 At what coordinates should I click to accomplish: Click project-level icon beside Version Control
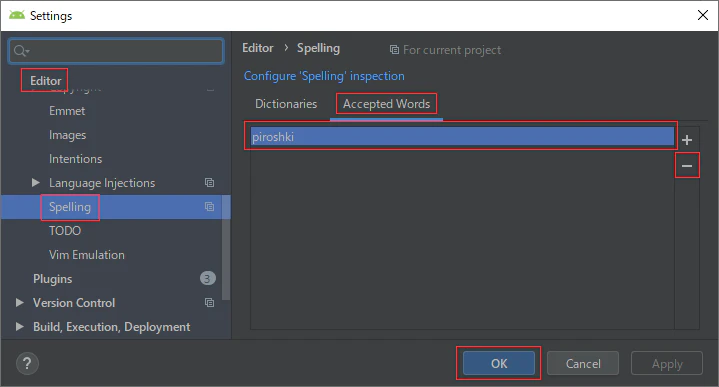coord(210,303)
